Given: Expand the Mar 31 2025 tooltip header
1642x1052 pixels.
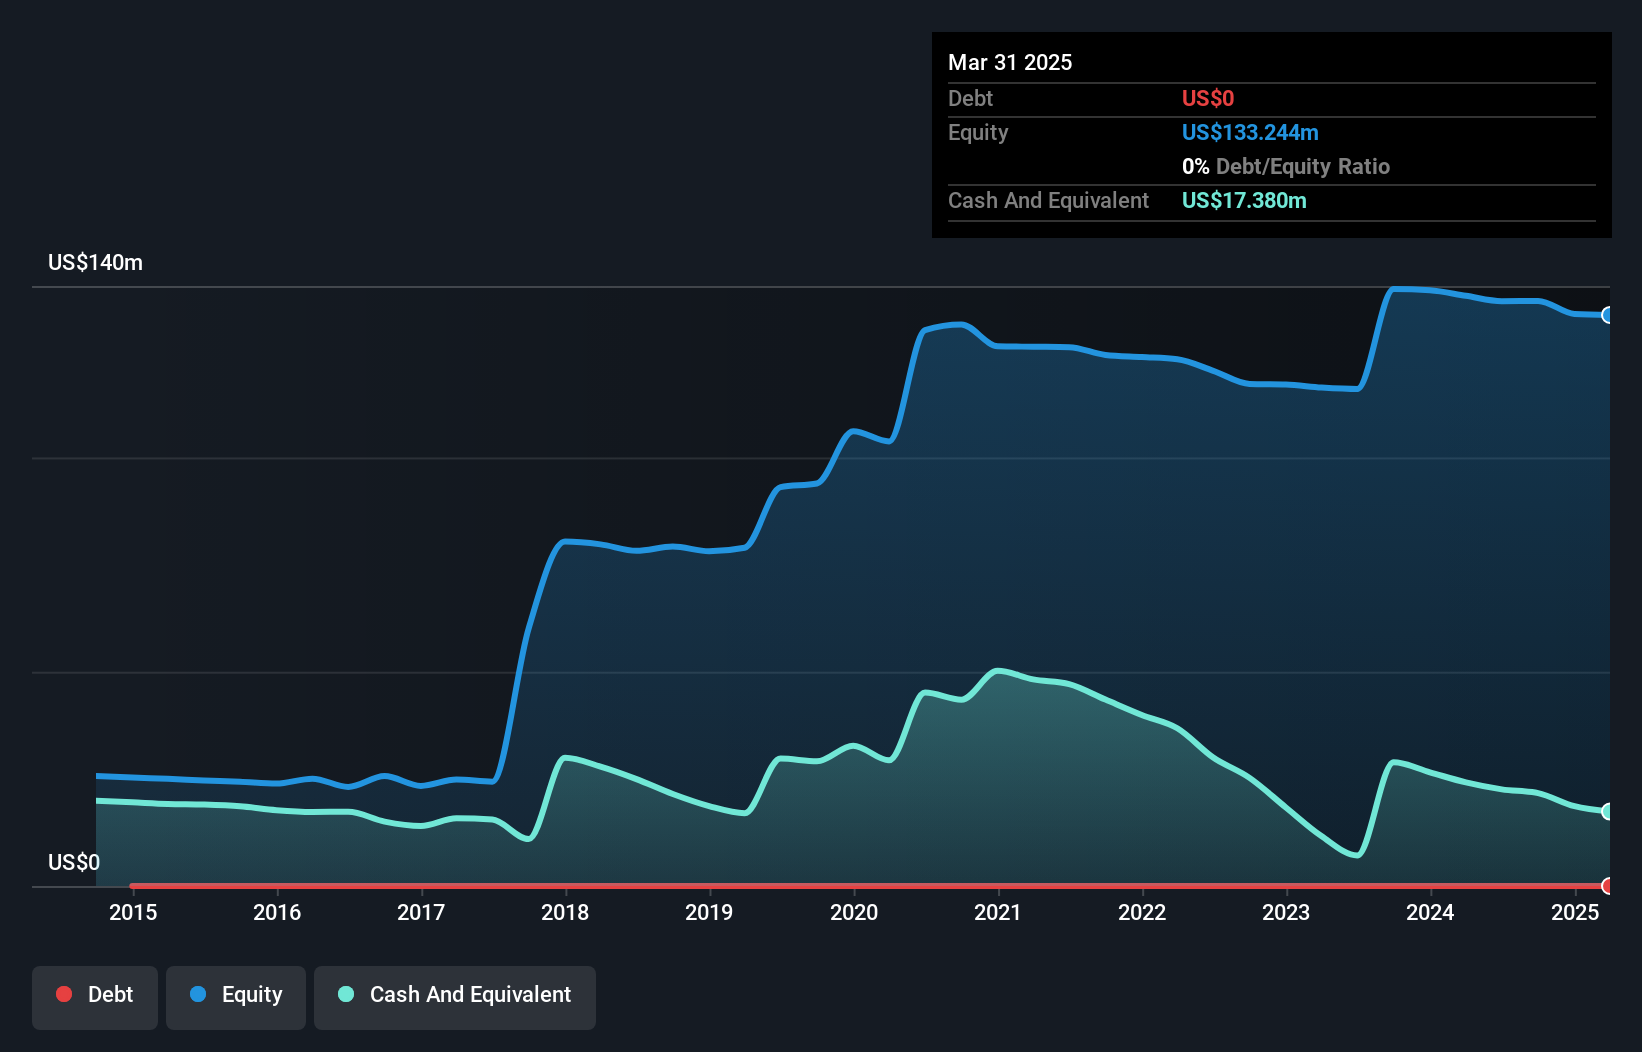Looking at the screenshot, I should coord(1010,62).
